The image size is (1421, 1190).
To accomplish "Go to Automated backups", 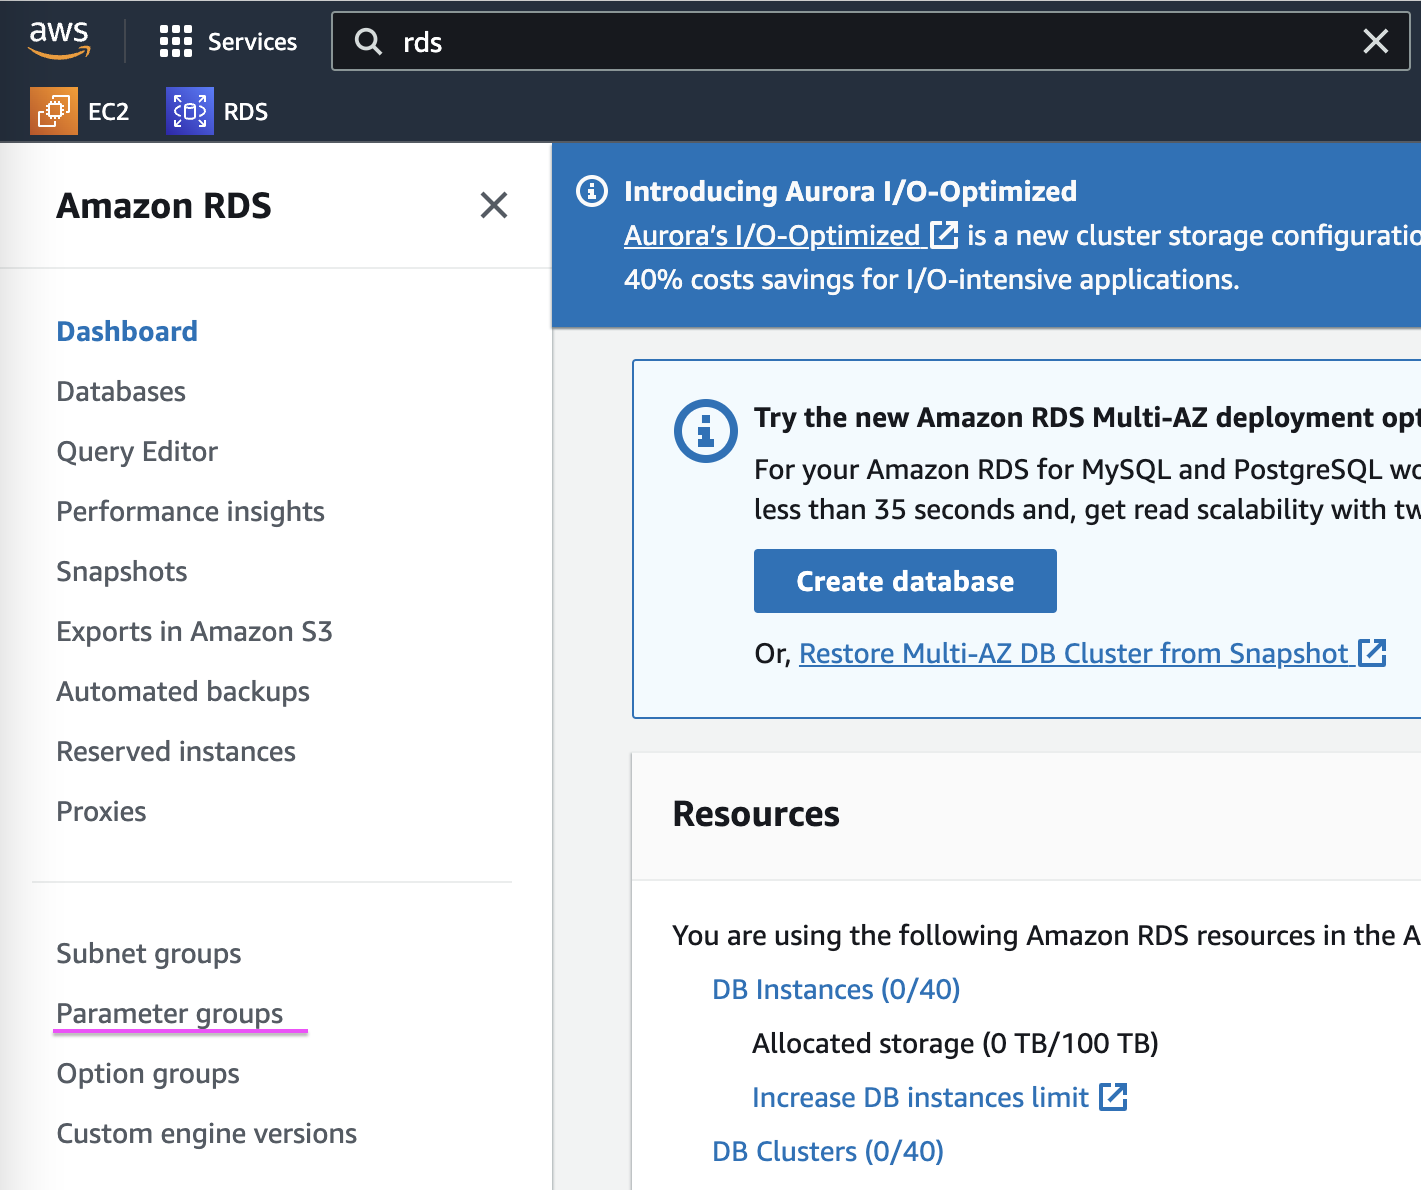I will pos(183,691).
